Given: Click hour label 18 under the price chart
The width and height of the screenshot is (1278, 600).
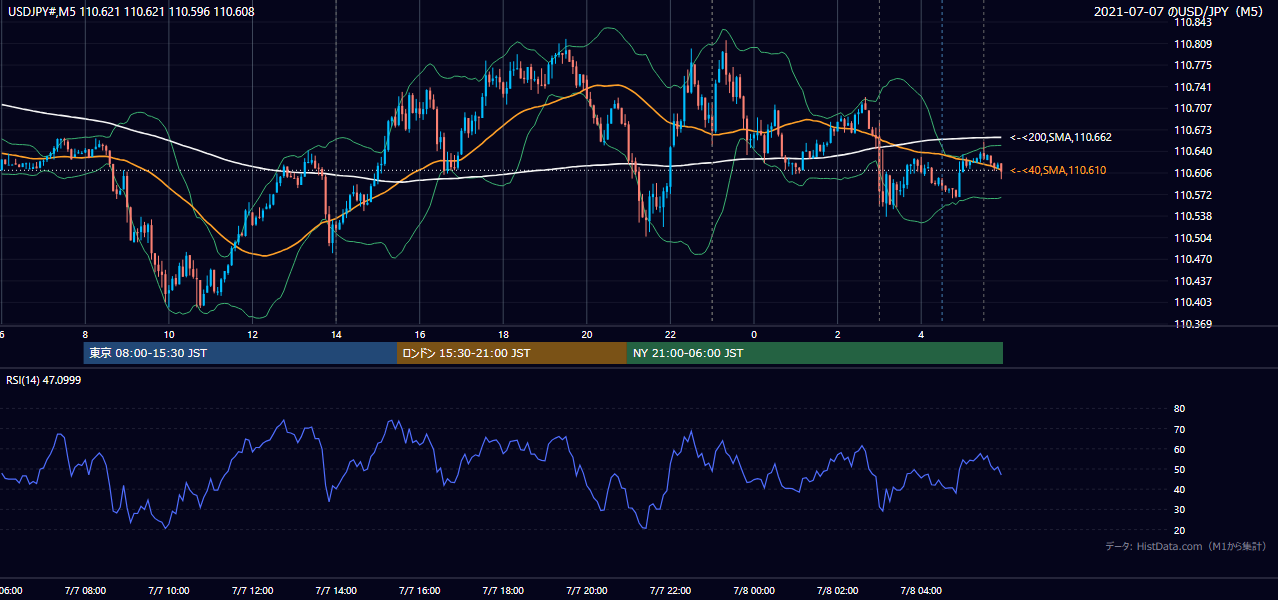Looking at the screenshot, I should pos(504,334).
